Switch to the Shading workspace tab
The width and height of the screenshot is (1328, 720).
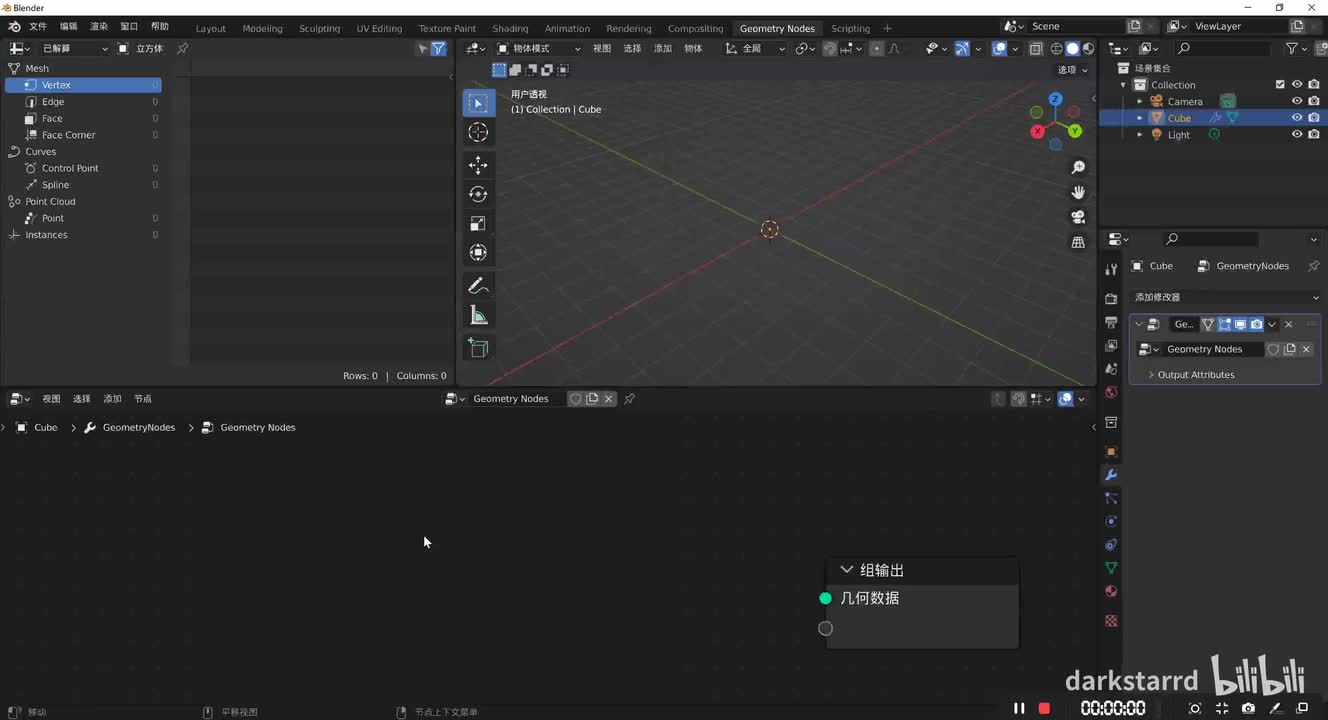click(510, 28)
